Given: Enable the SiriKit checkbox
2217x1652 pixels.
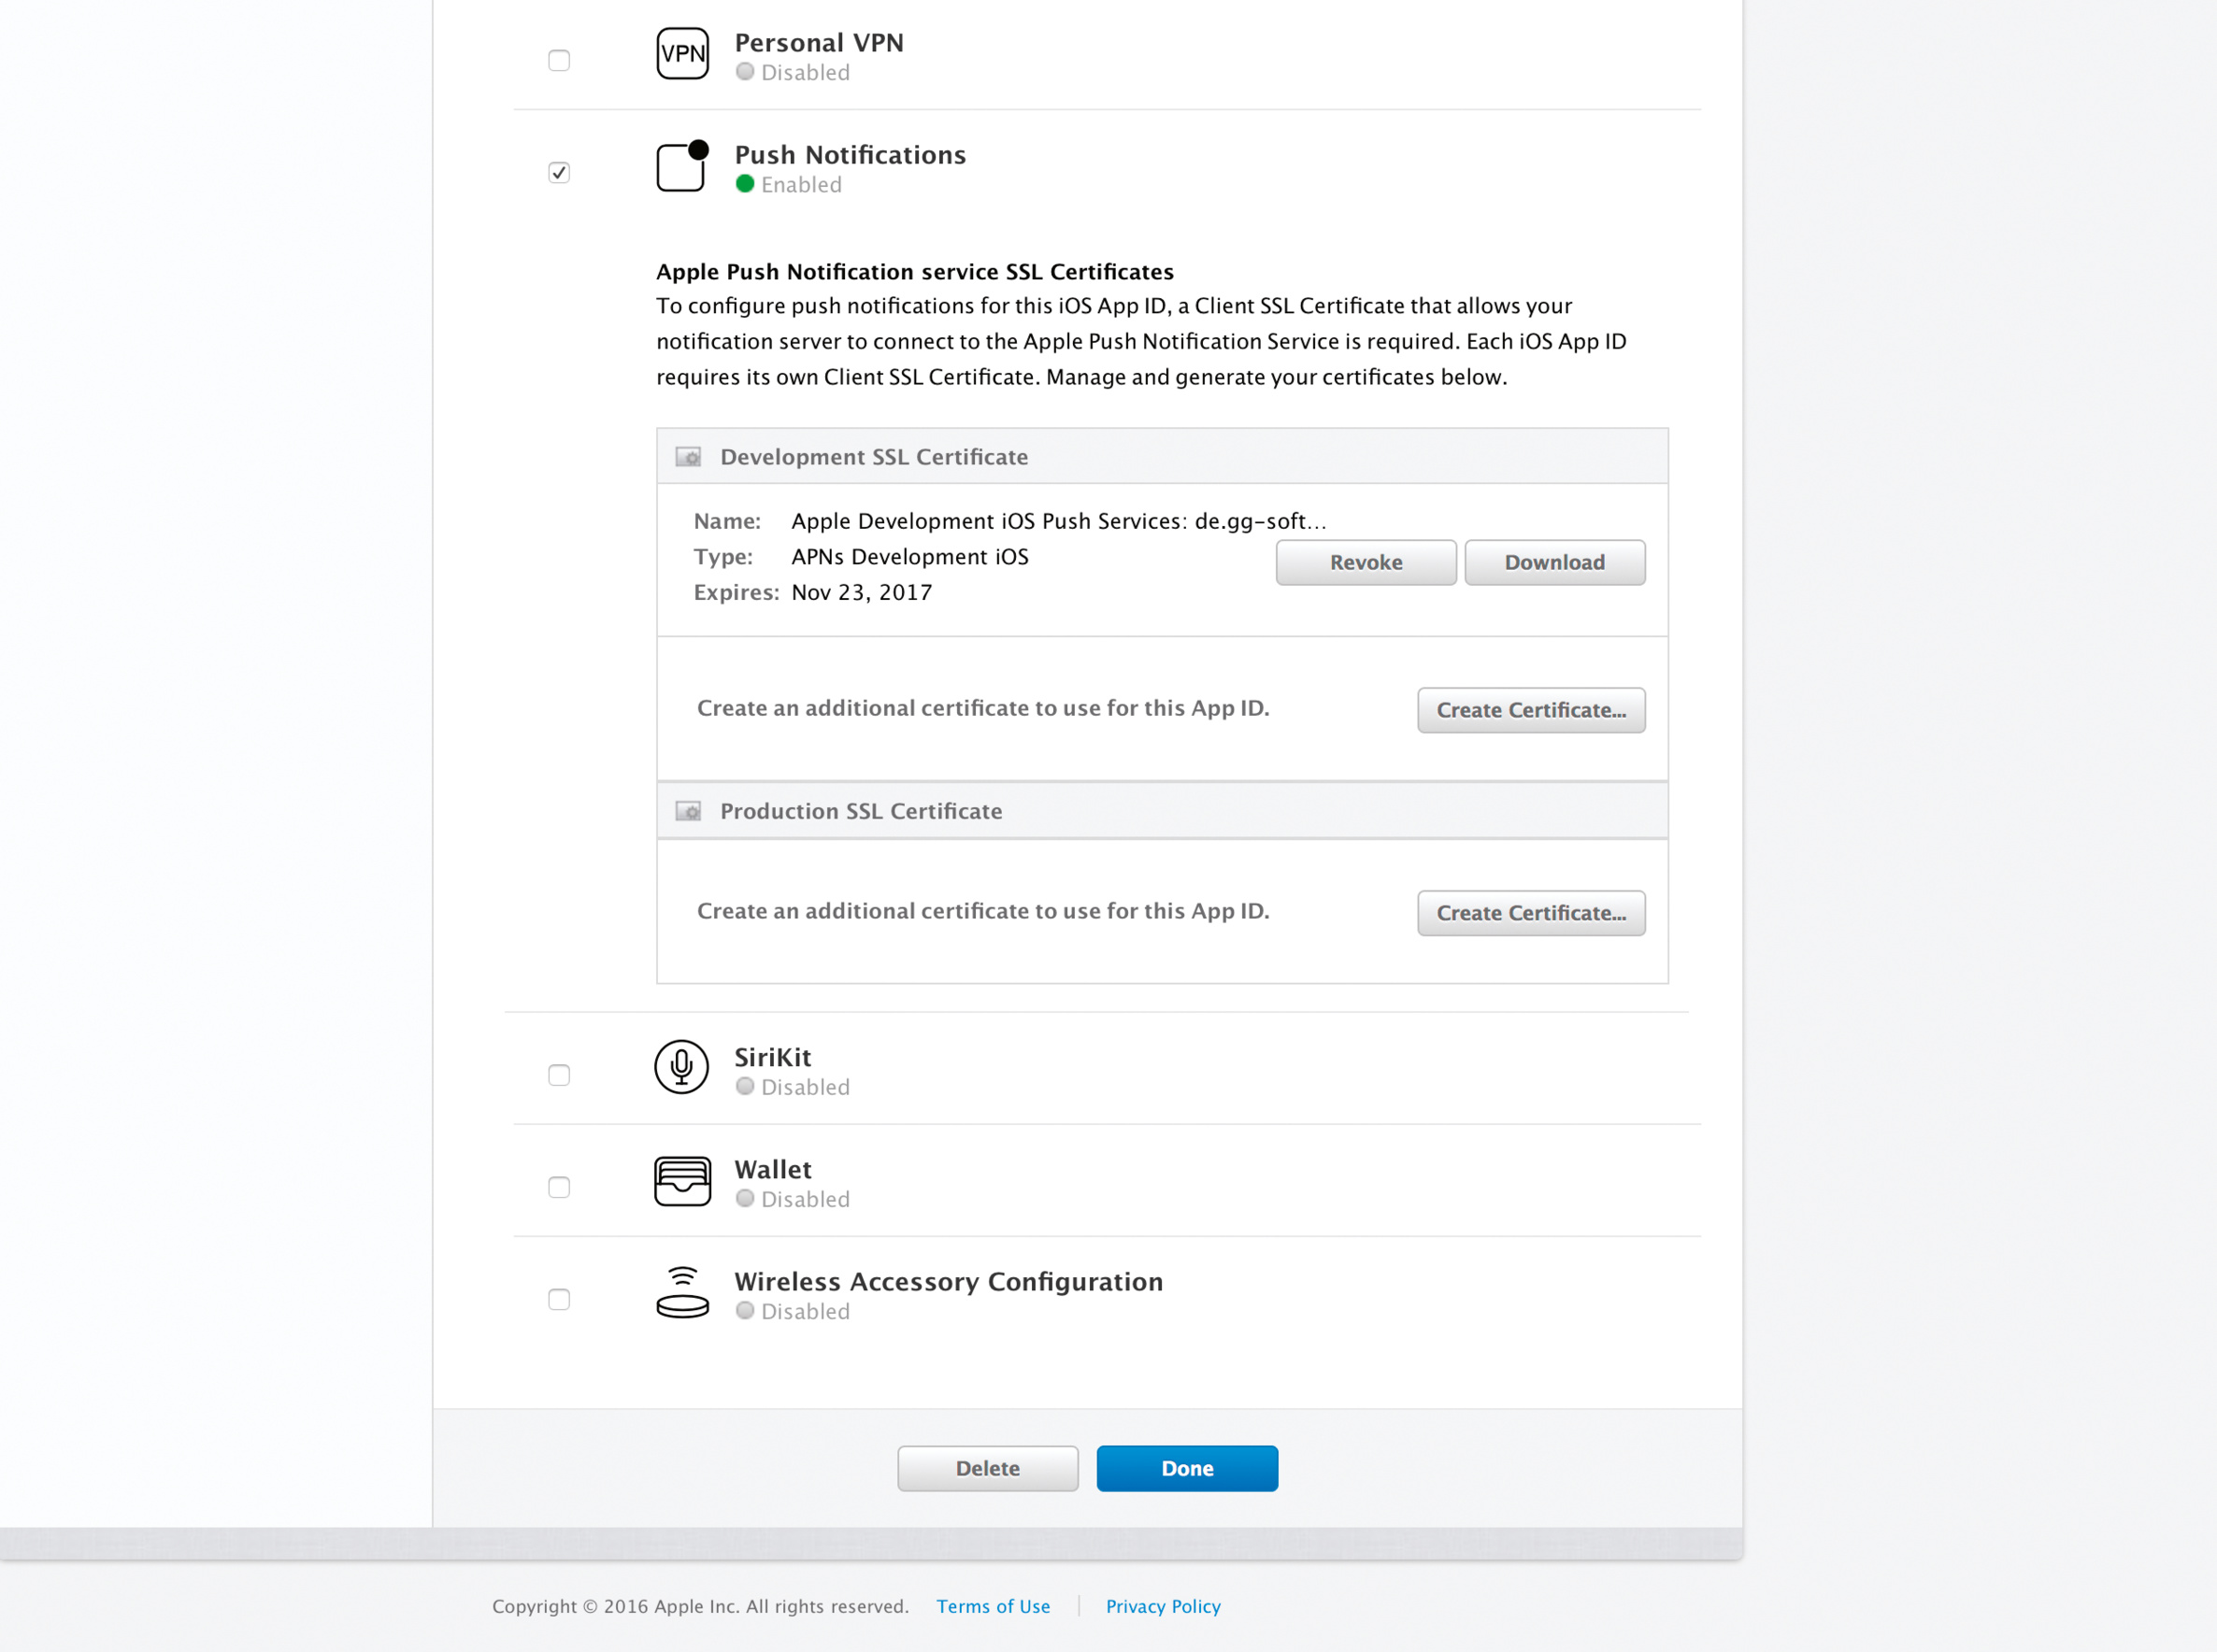Looking at the screenshot, I should pos(559,1075).
